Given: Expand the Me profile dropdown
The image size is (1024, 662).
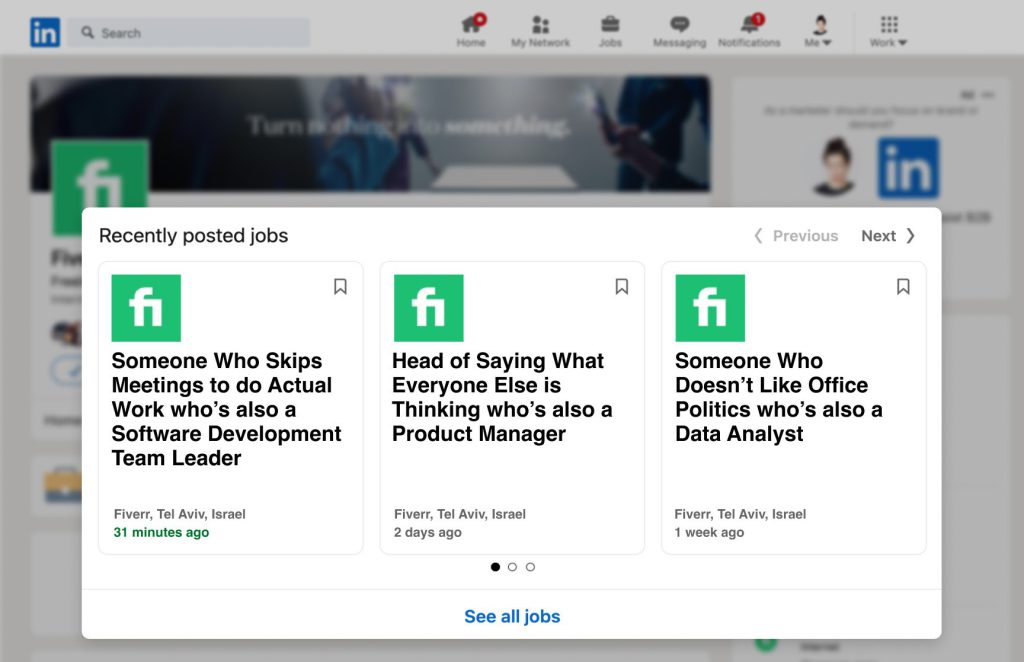Looking at the screenshot, I should (818, 31).
